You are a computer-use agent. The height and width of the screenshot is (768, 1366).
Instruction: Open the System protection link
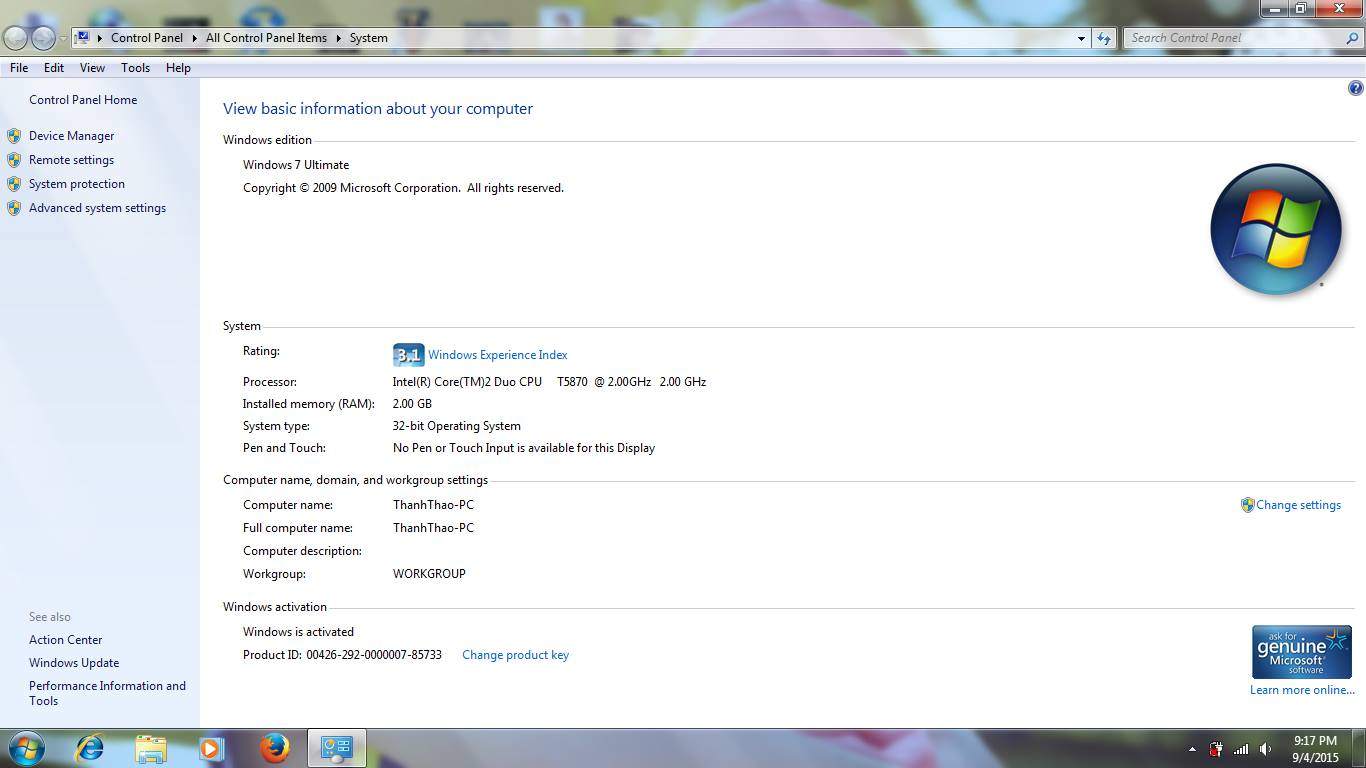click(x=77, y=184)
